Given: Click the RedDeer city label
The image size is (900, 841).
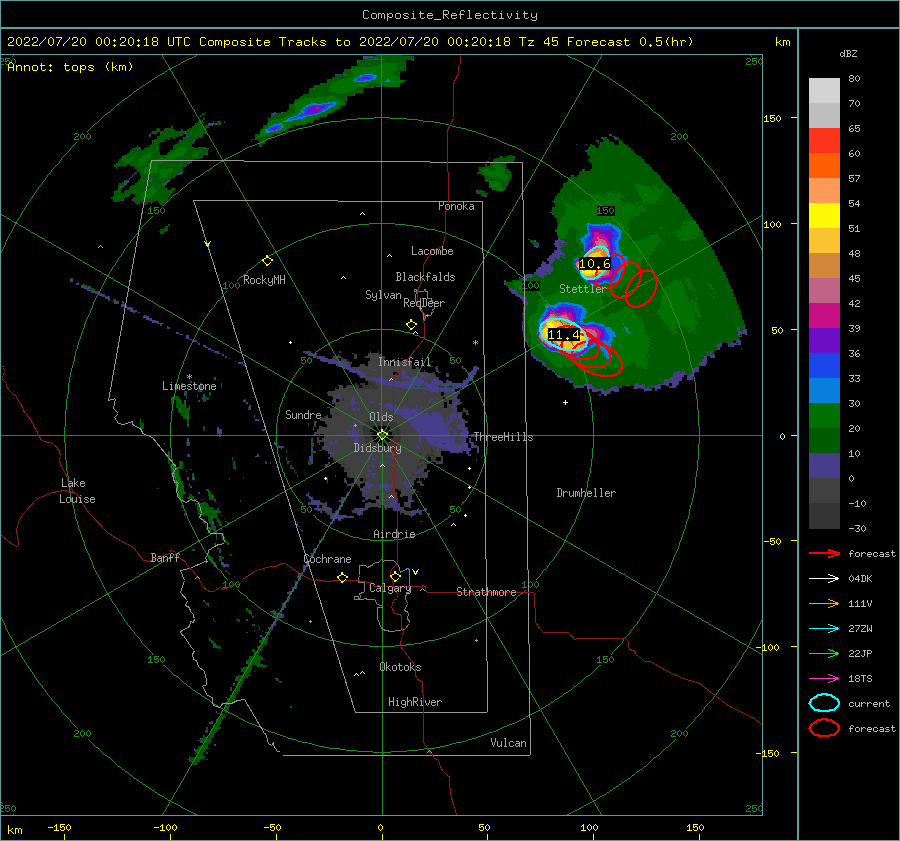Looking at the screenshot, I should point(424,303).
